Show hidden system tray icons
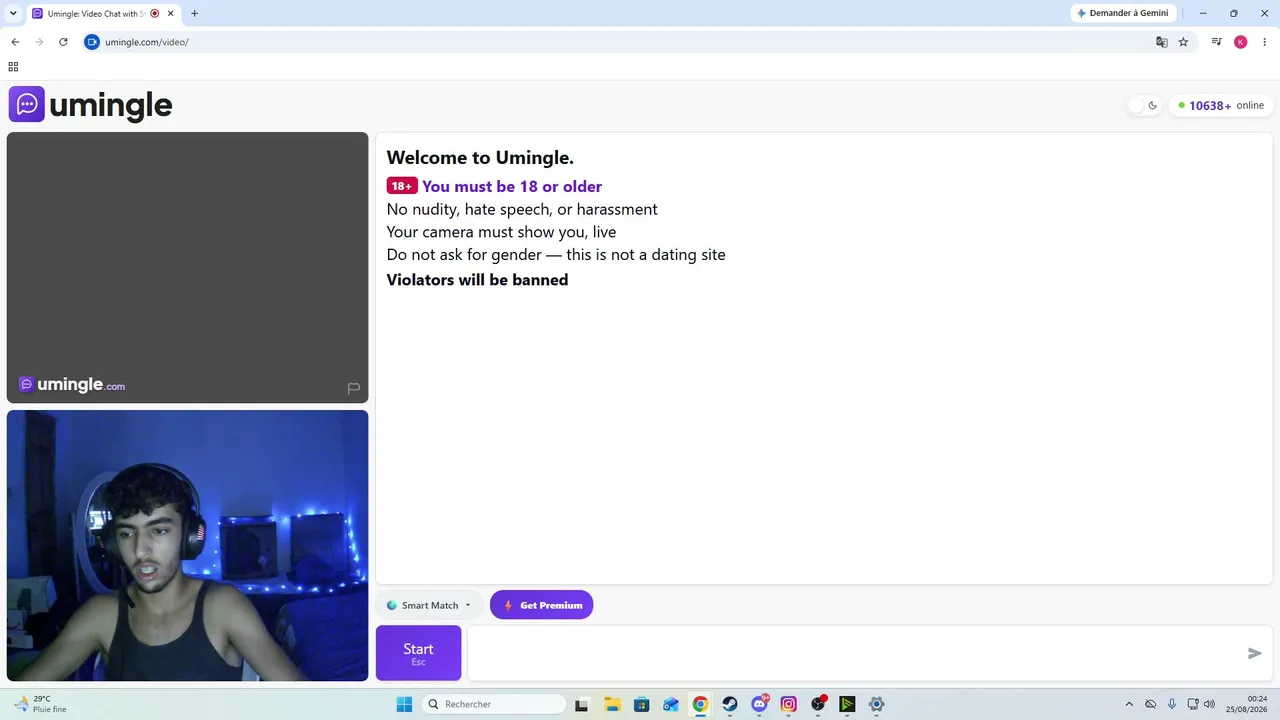This screenshot has width=1280, height=720. tap(1129, 704)
